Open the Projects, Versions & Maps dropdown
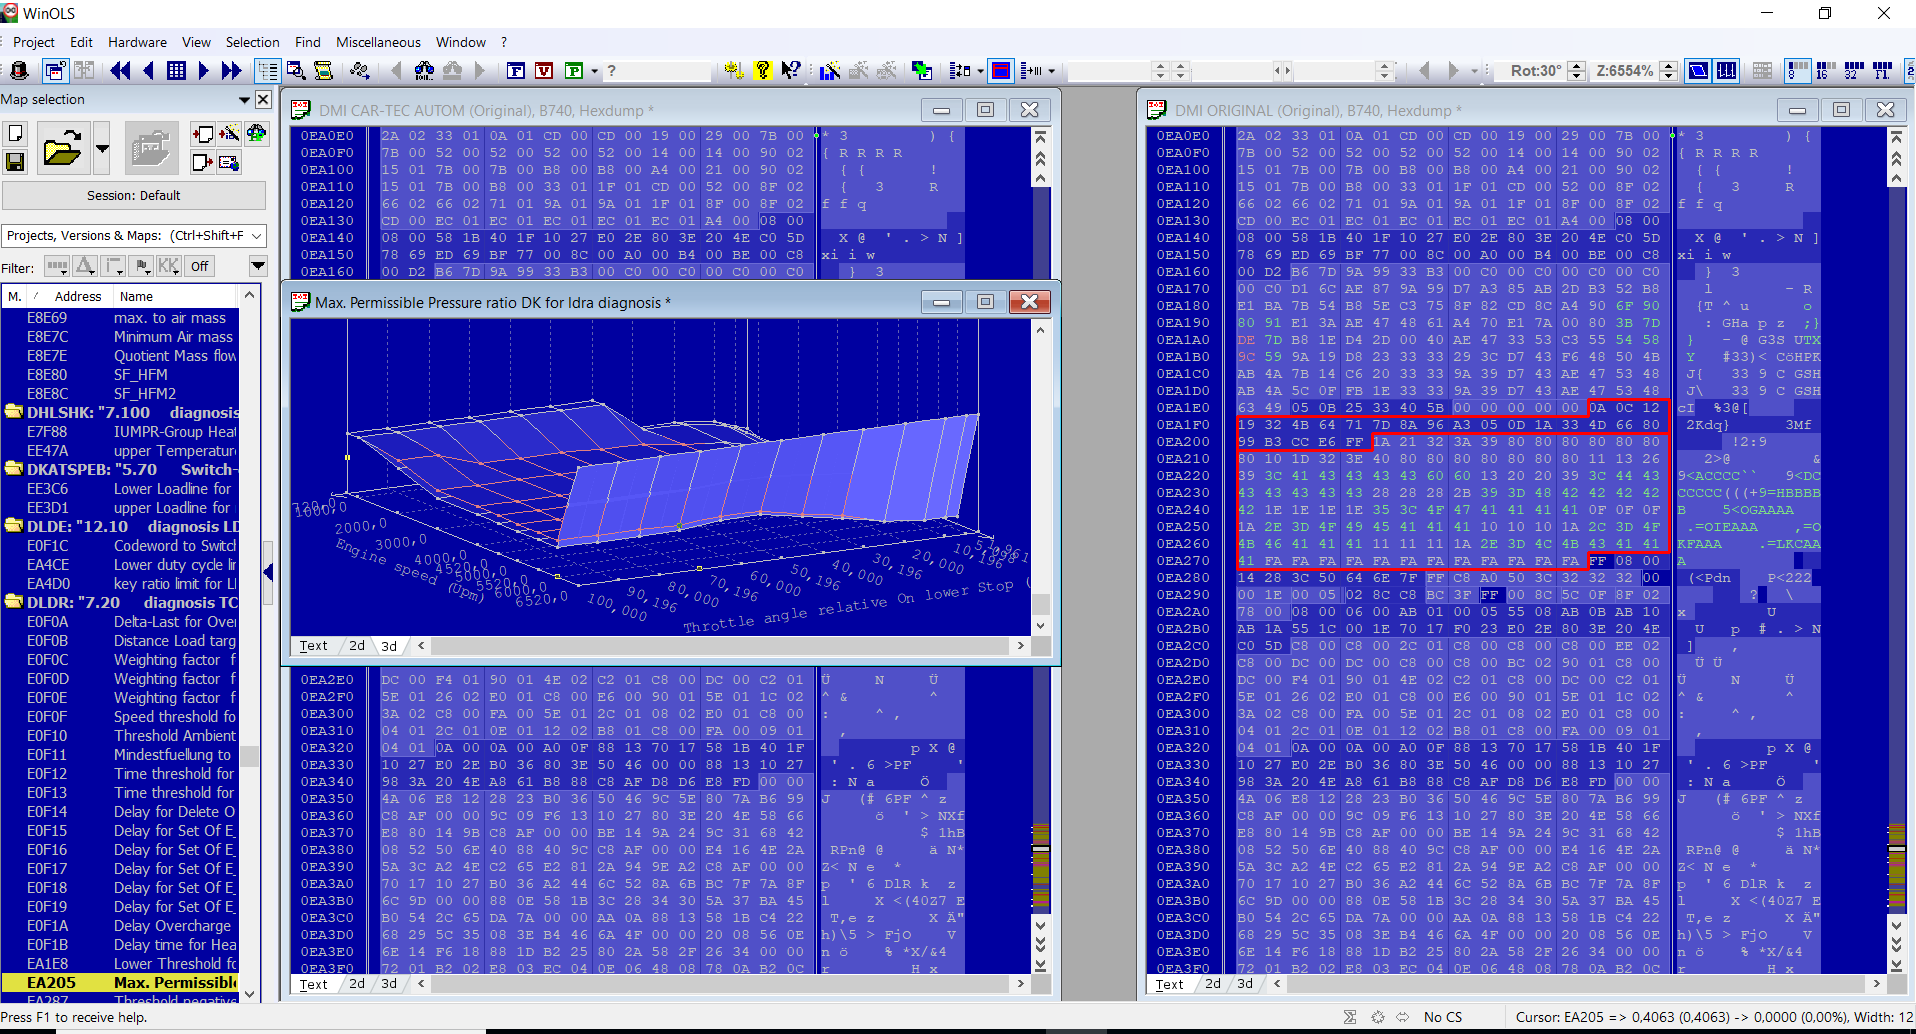1916x1034 pixels. (x=257, y=235)
